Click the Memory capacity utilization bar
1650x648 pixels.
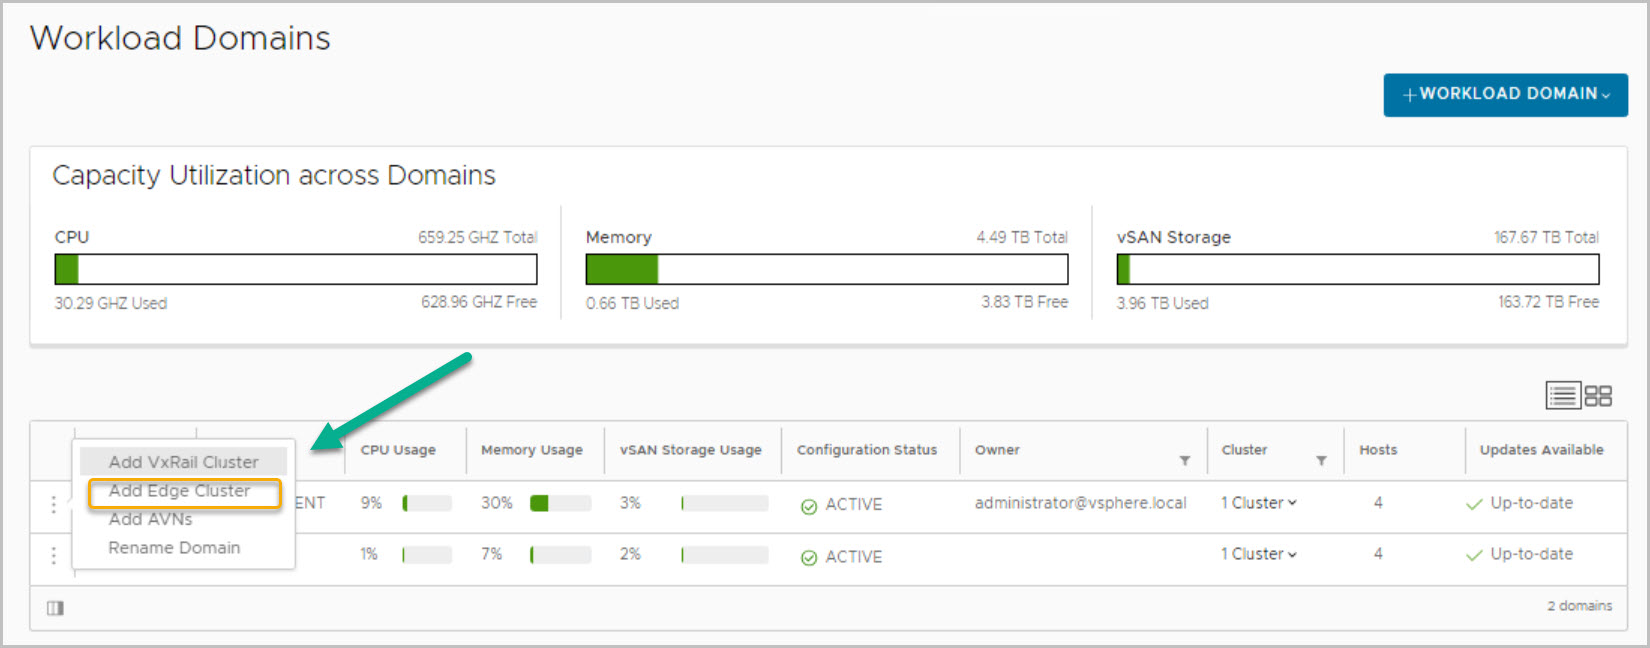pyautogui.click(x=826, y=269)
